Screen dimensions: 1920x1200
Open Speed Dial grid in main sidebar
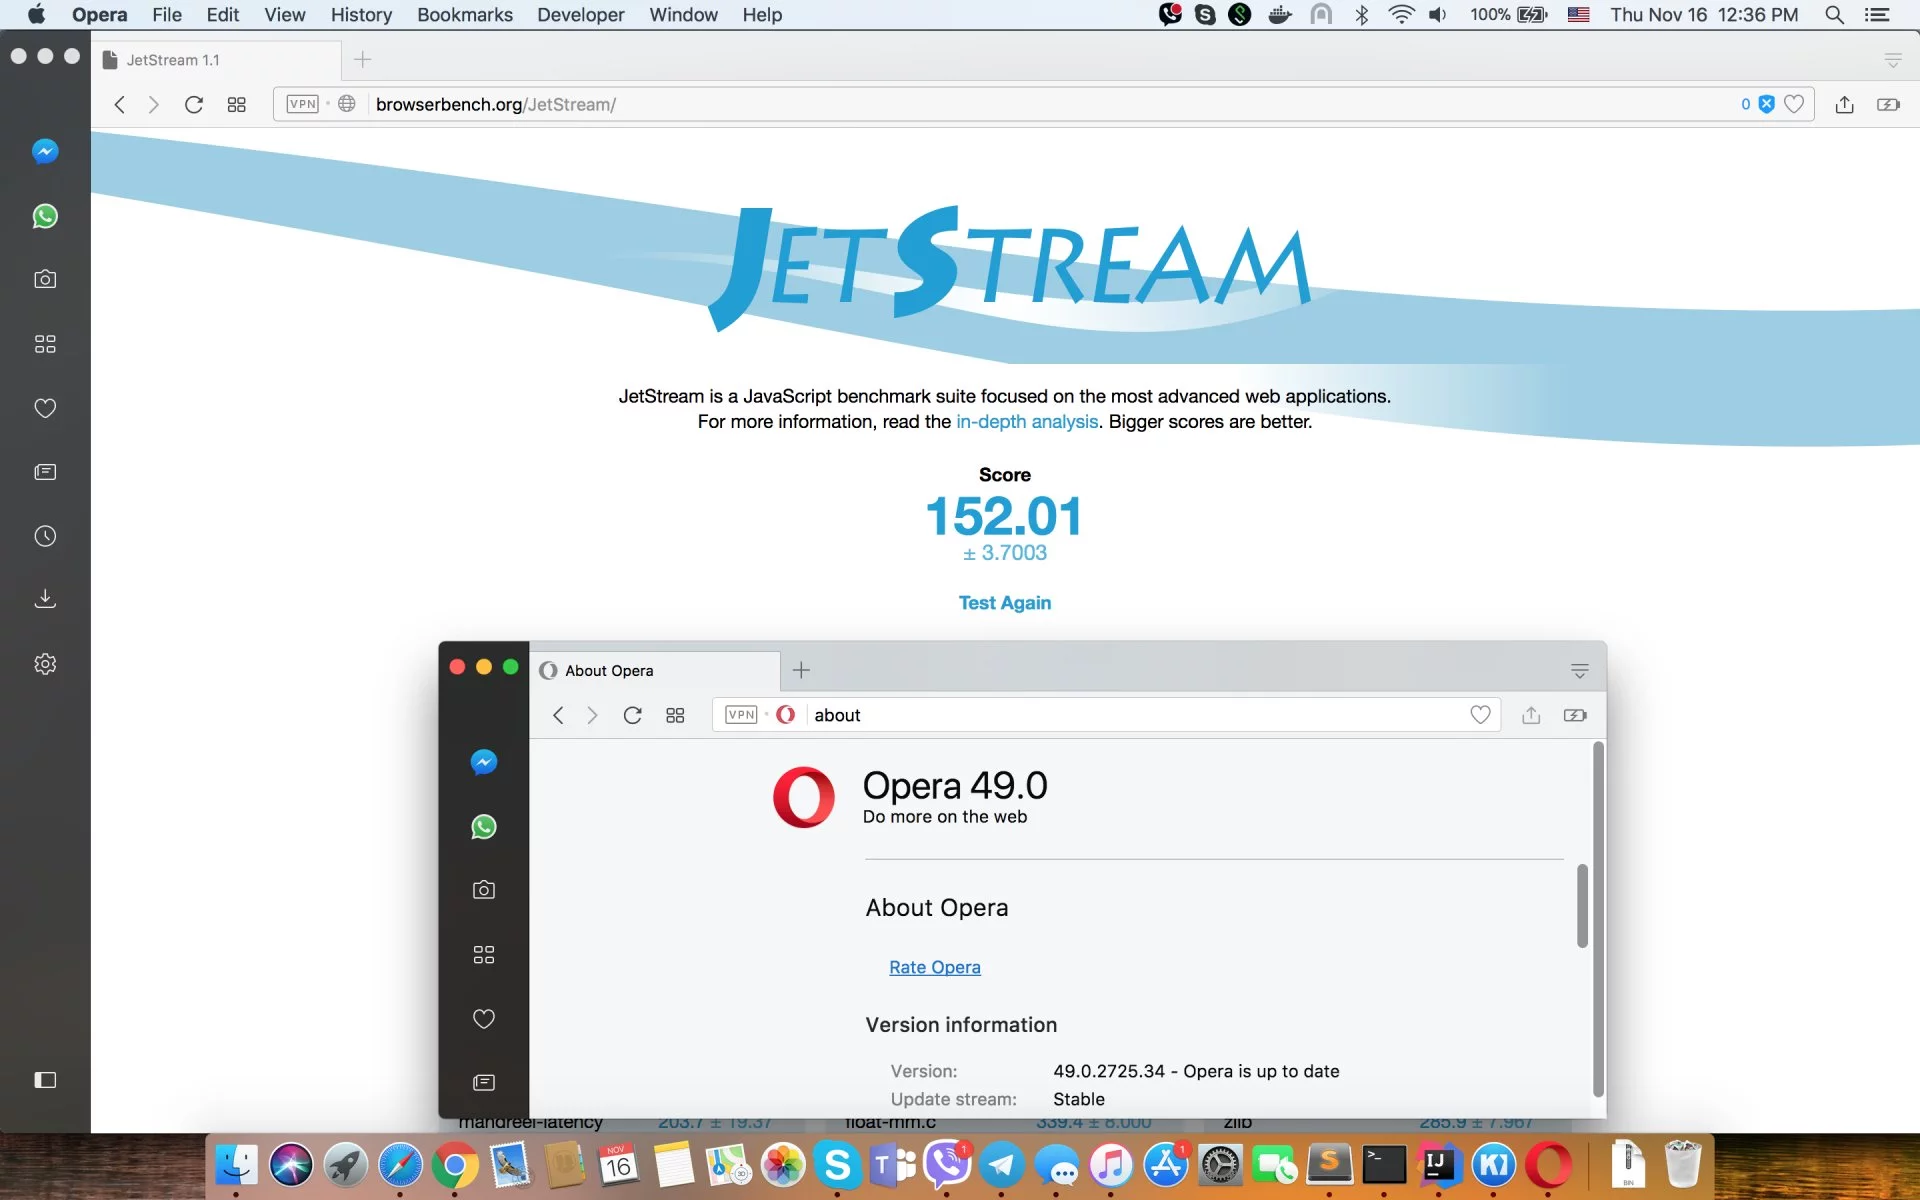coord(45,344)
